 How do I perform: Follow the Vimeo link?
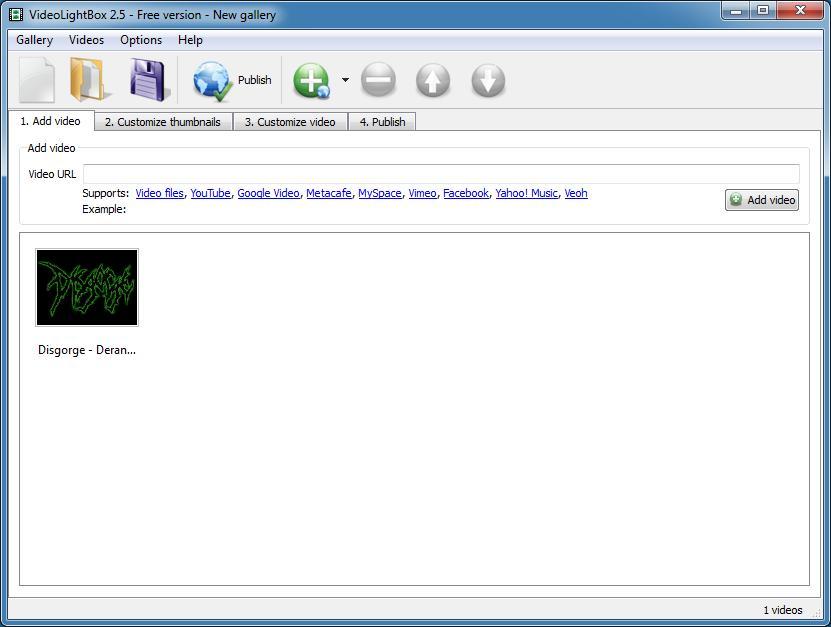(422, 193)
